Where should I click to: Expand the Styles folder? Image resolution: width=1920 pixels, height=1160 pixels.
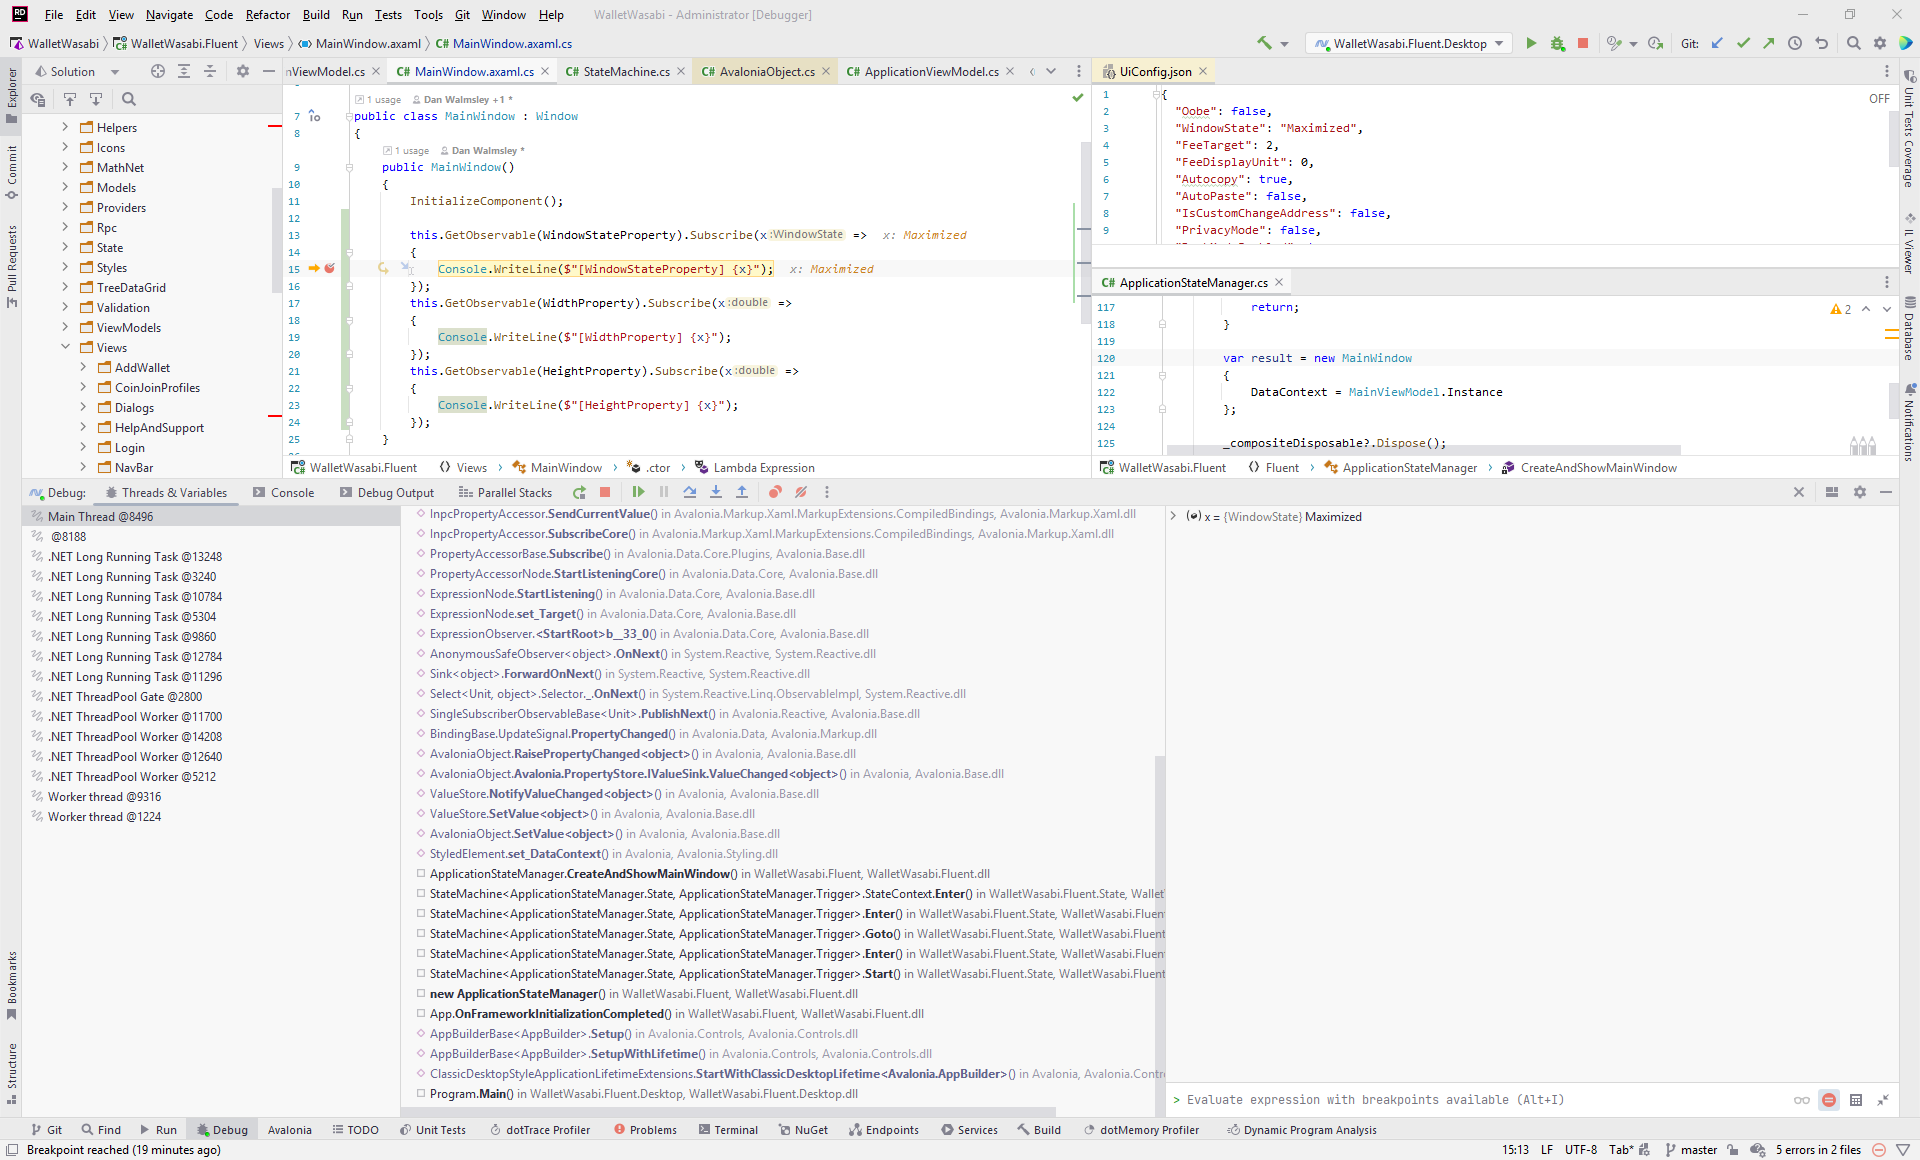pyautogui.click(x=65, y=267)
